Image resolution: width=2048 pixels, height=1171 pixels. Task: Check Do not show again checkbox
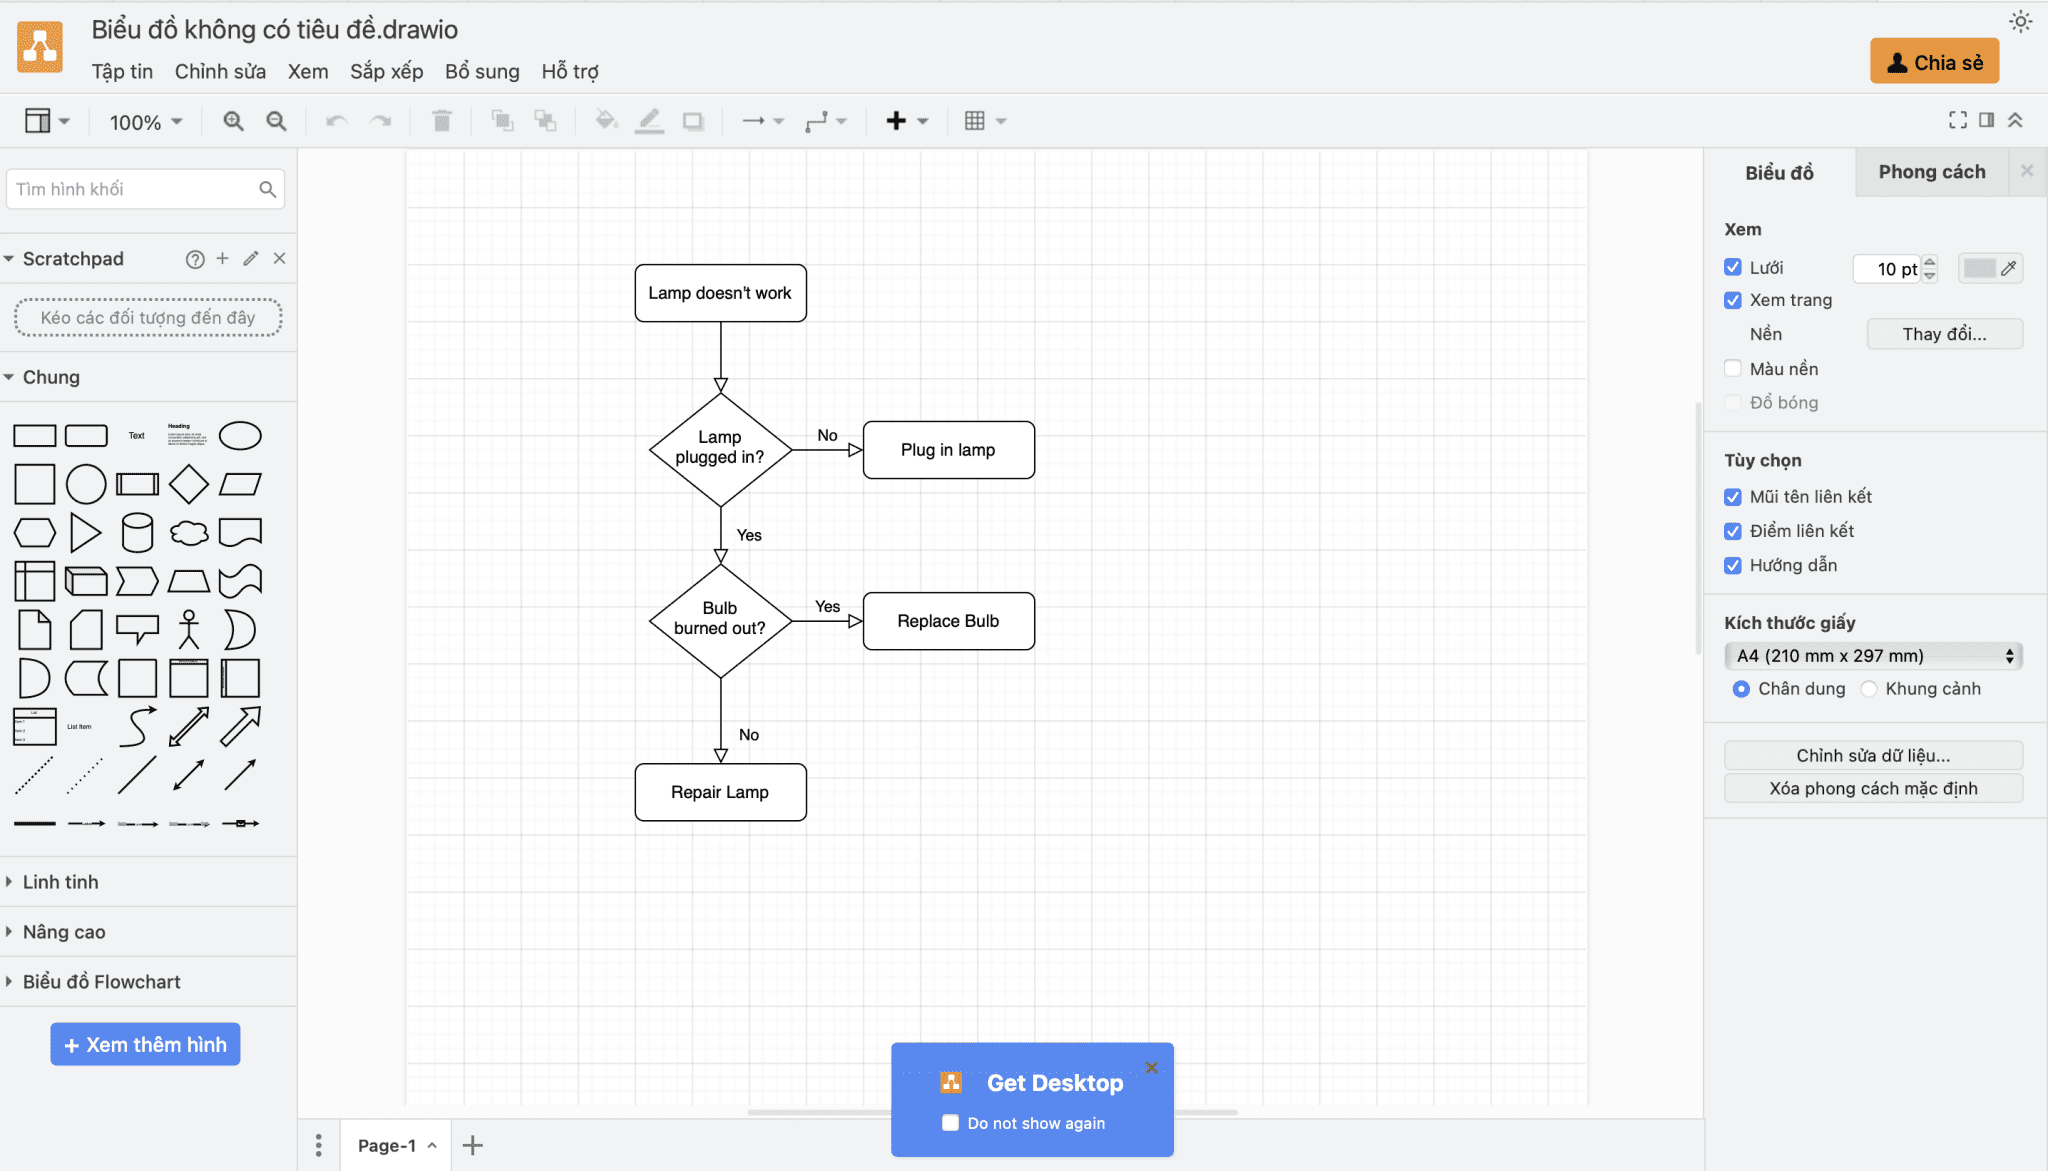coord(950,1123)
